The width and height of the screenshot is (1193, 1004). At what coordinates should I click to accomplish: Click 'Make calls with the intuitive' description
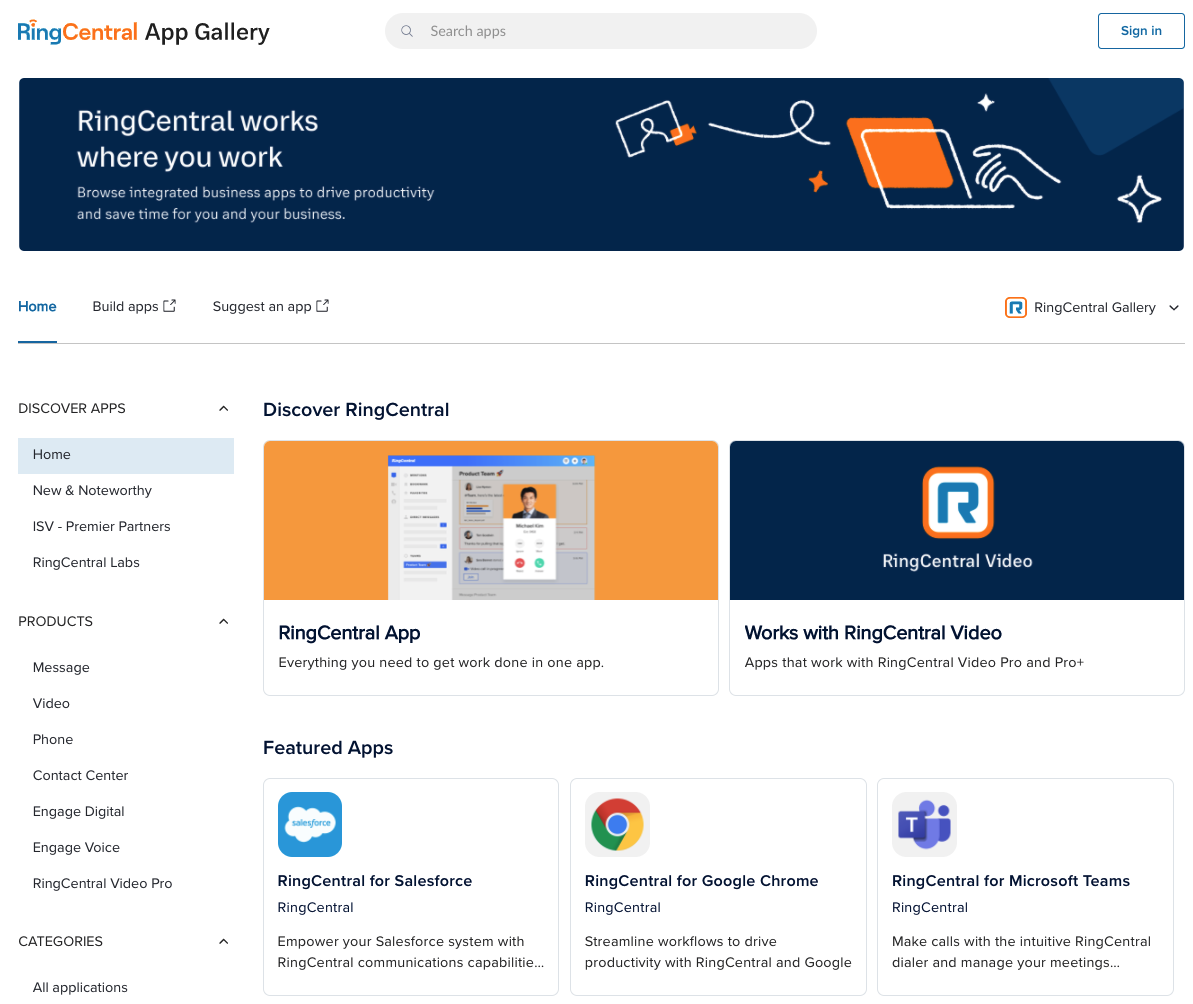coord(1021,952)
